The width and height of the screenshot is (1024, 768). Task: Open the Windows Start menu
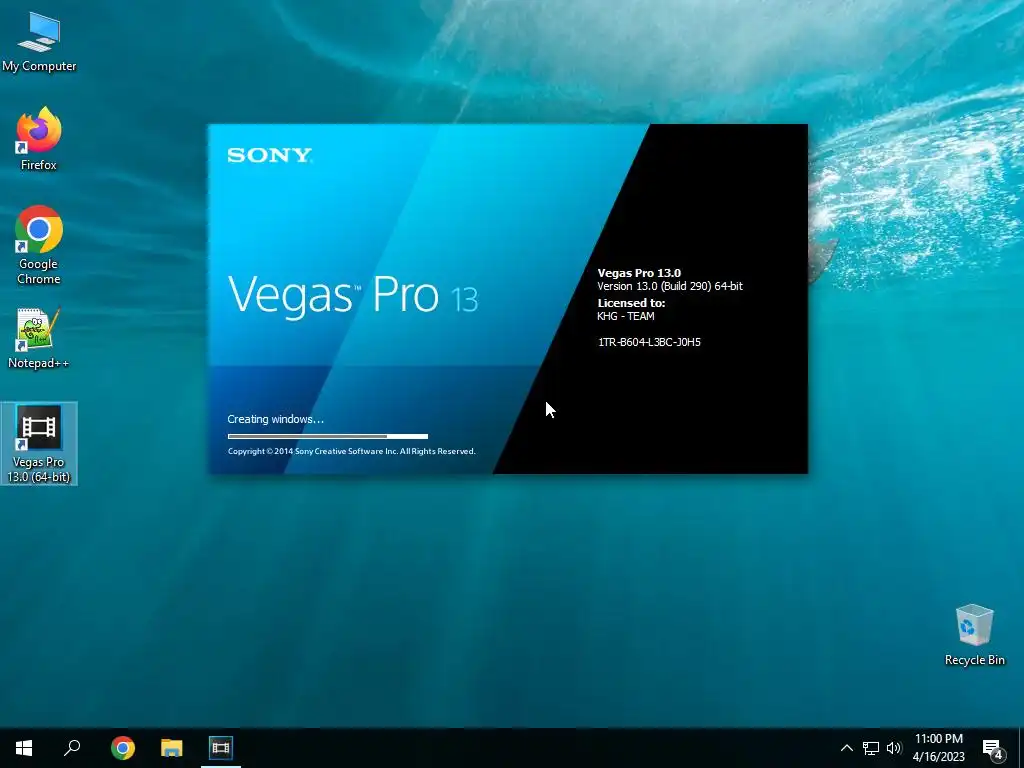[24, 748]
